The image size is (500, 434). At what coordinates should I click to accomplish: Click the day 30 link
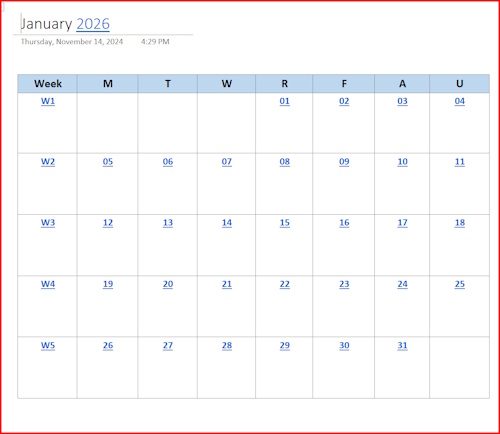tap(344, 345)
